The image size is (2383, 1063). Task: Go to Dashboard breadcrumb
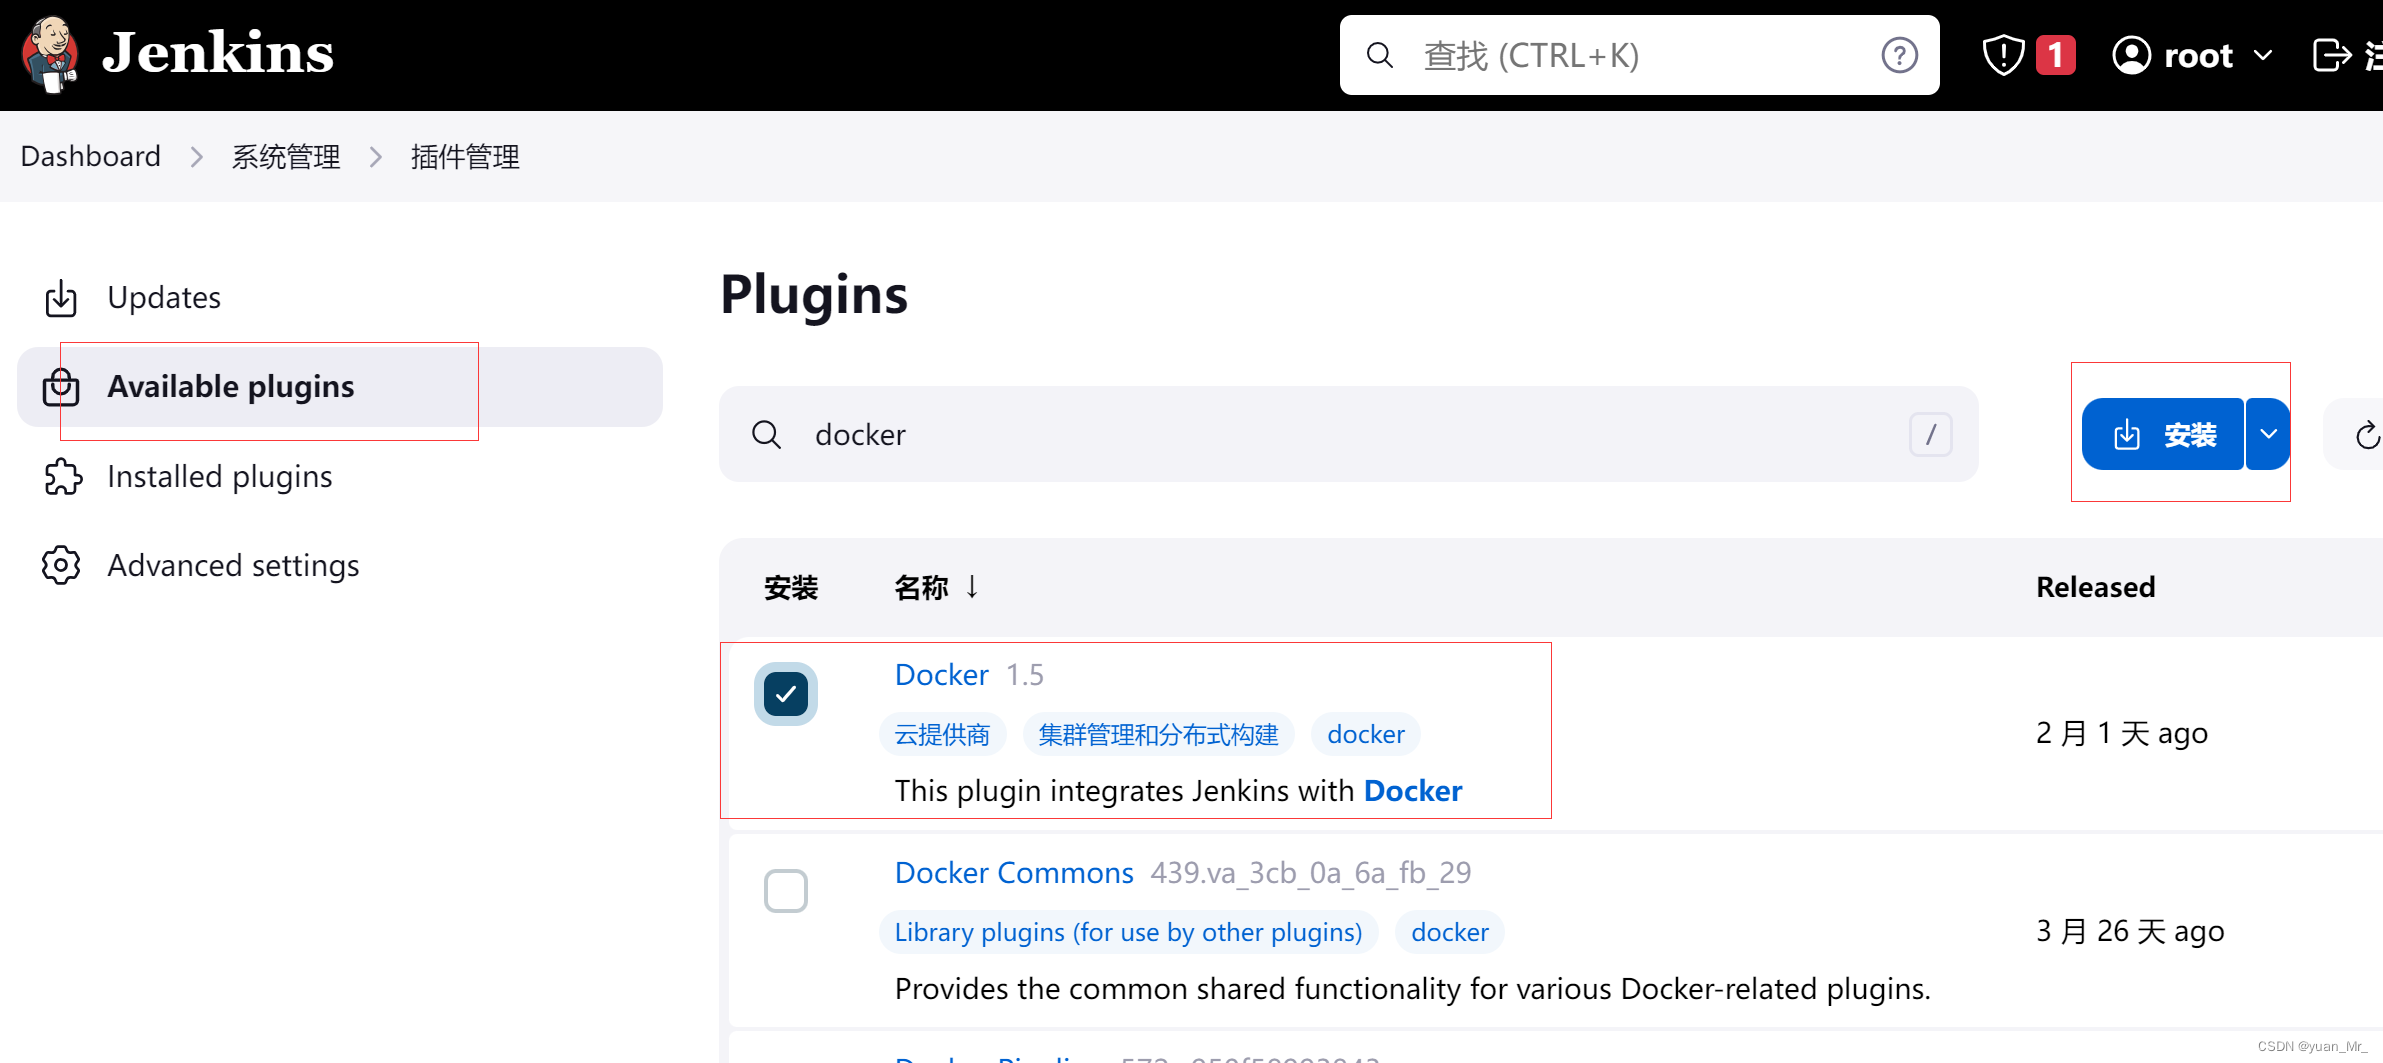(90, 156)
